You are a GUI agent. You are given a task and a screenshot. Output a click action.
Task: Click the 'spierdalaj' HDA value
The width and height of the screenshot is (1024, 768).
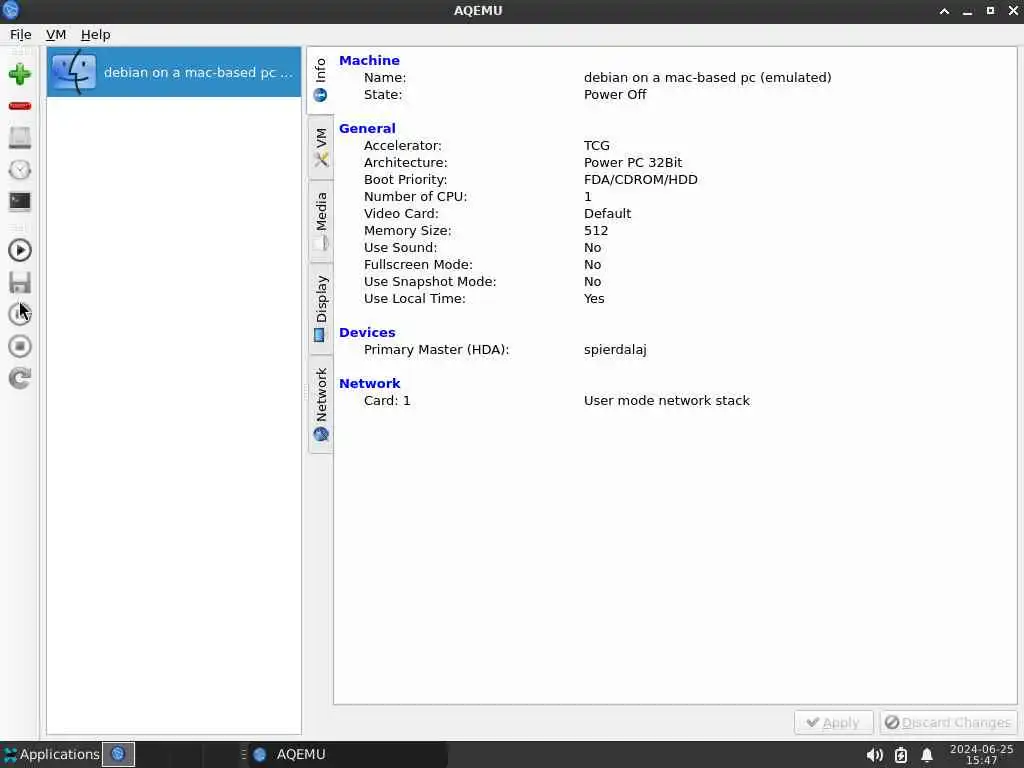click(615, 349)
